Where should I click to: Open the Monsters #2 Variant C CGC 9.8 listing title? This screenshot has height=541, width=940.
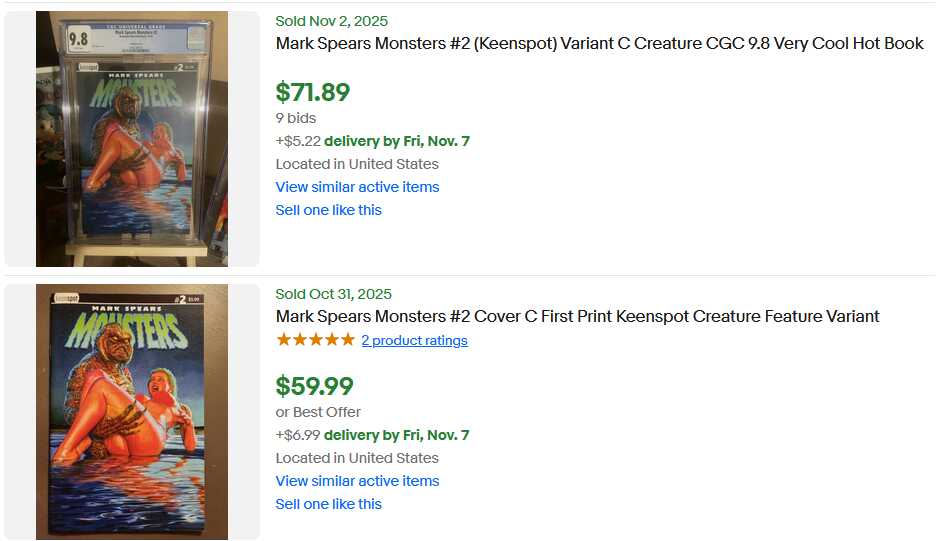tap(599, 44)
